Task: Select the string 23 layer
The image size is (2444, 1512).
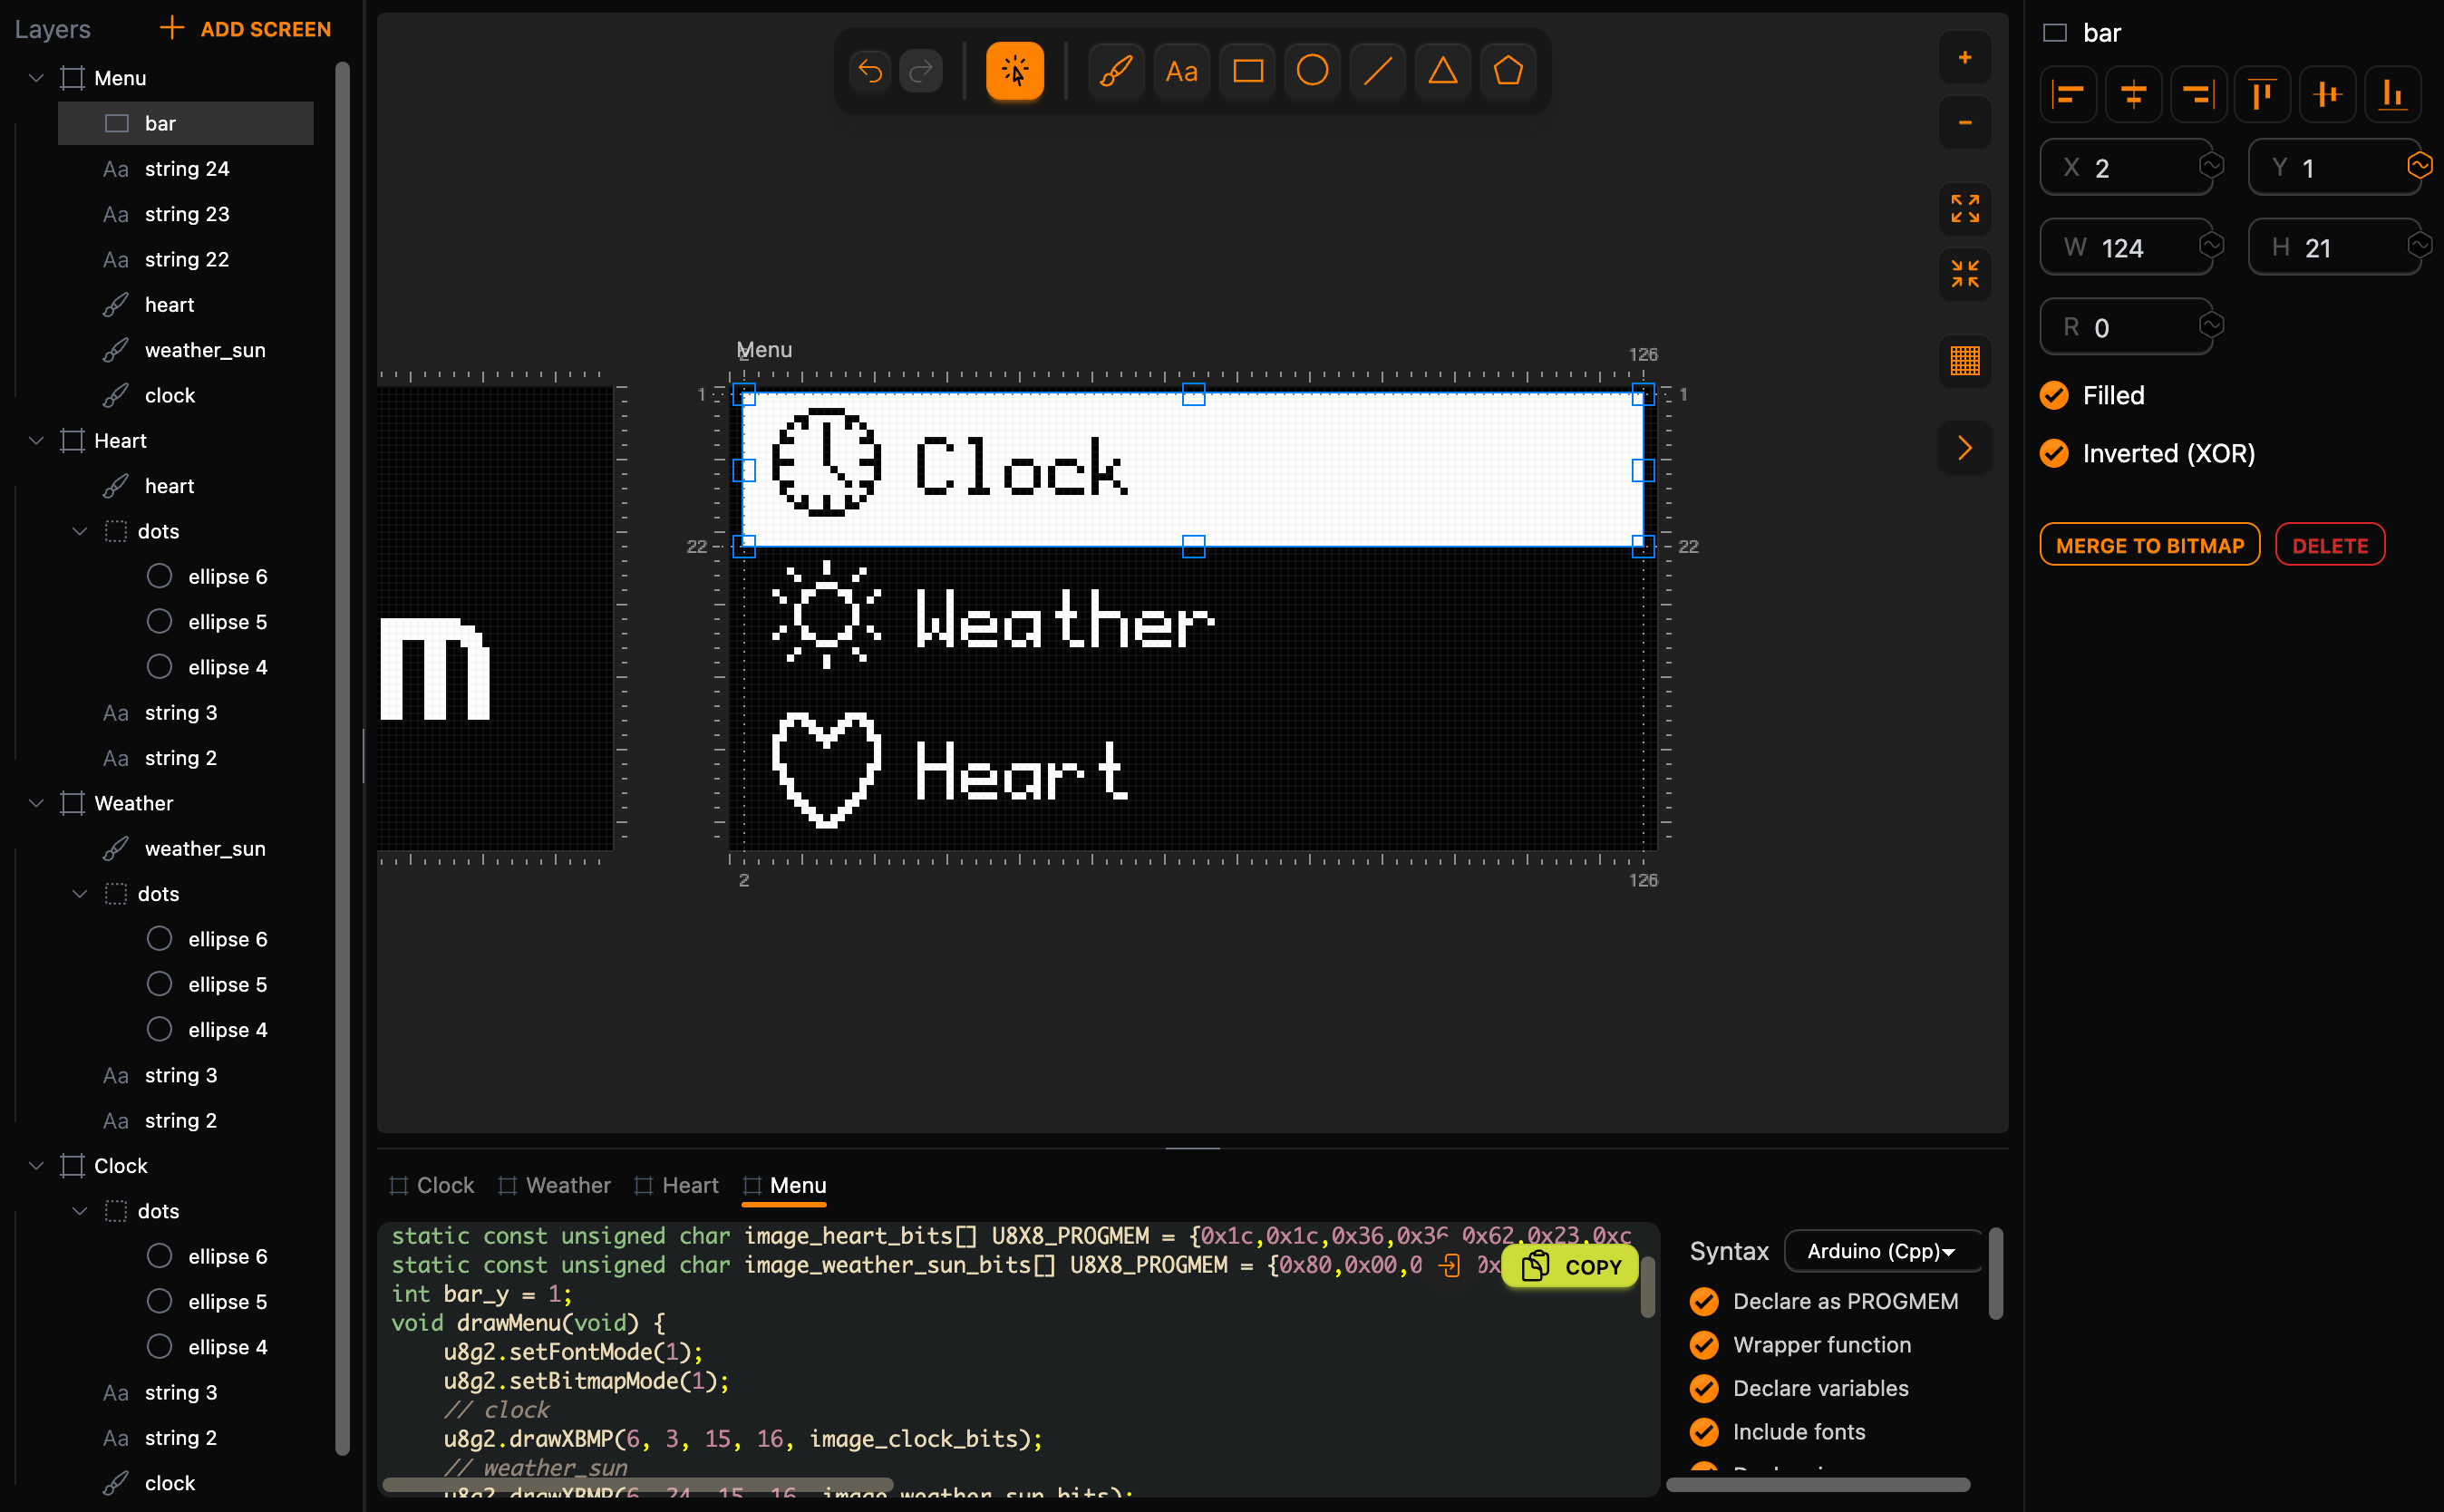Action: (x=185, y=214)
